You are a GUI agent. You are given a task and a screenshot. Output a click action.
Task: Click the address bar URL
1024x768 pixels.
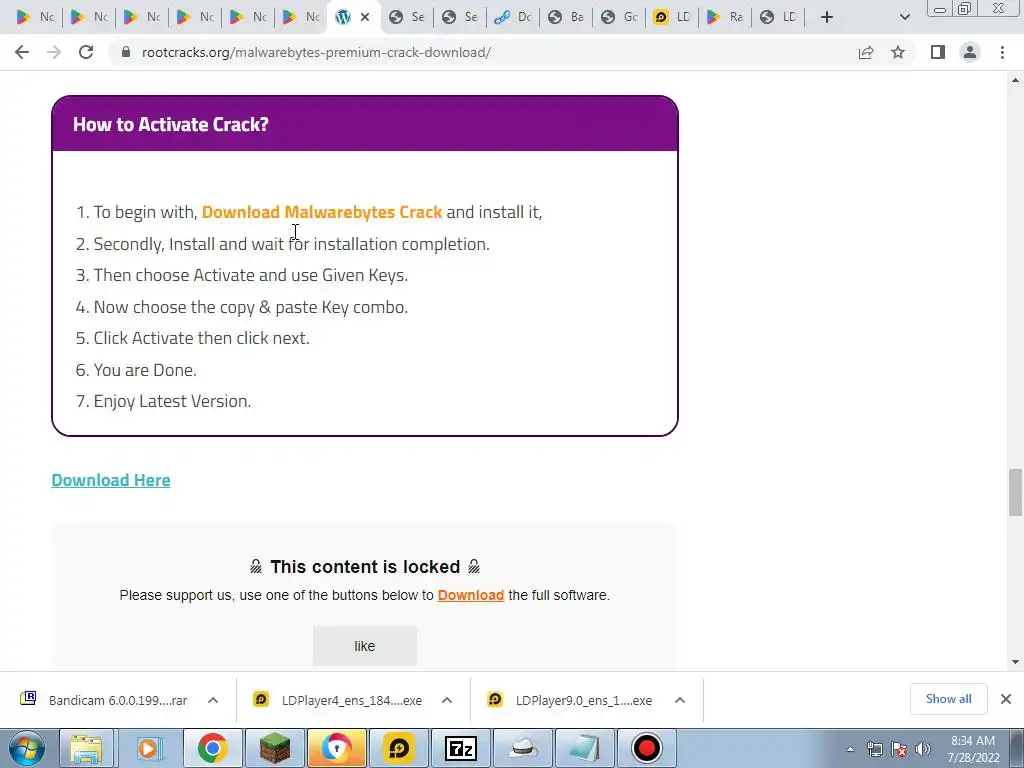point(316,52)
